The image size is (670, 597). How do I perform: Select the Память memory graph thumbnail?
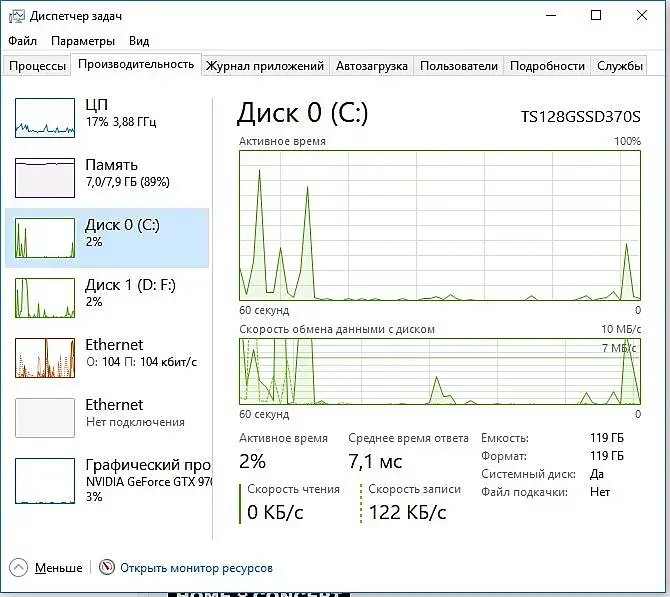[x=45, y=177]
